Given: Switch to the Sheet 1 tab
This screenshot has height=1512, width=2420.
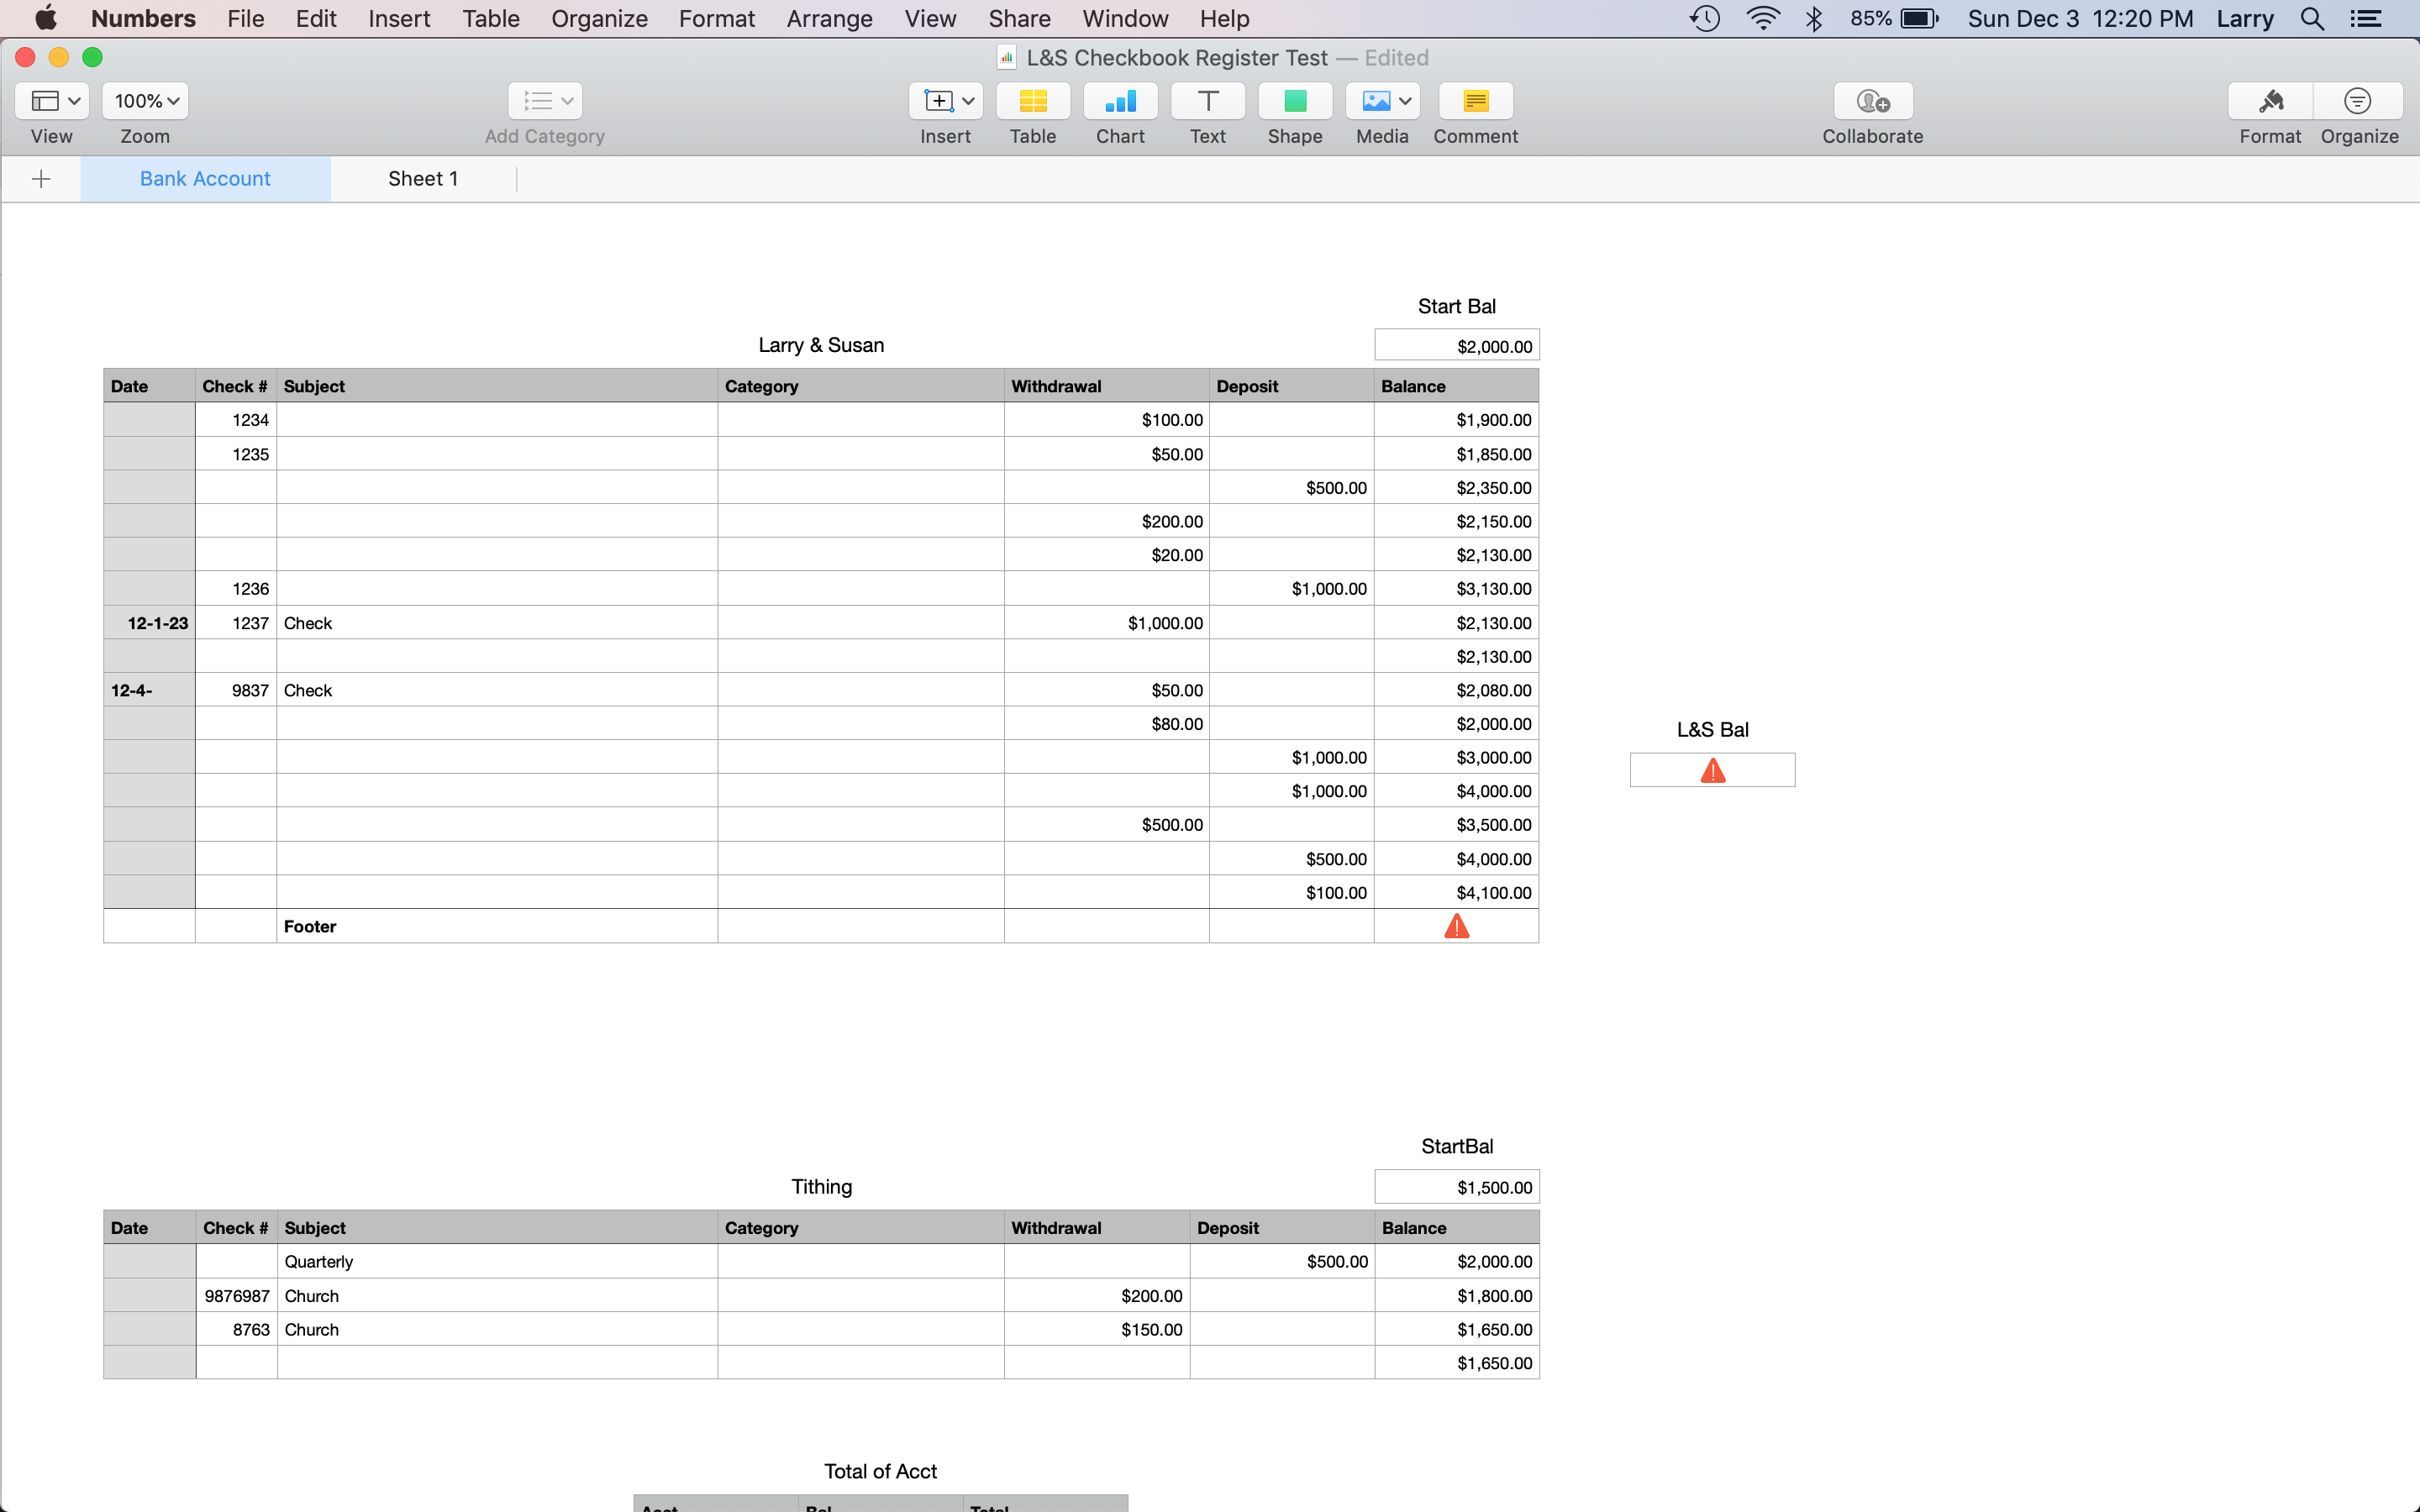Looking at the screenshot, I should click(x=423, y=179).
